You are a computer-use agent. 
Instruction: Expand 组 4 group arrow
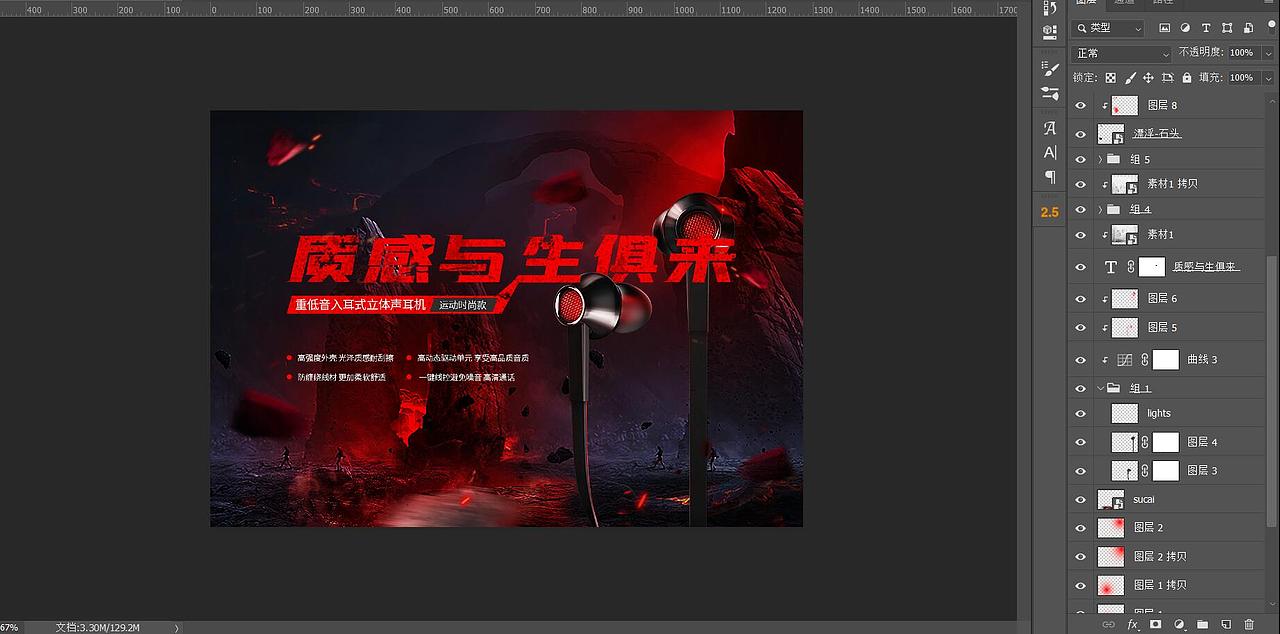pyautogui.click(x=1100, y=209)
